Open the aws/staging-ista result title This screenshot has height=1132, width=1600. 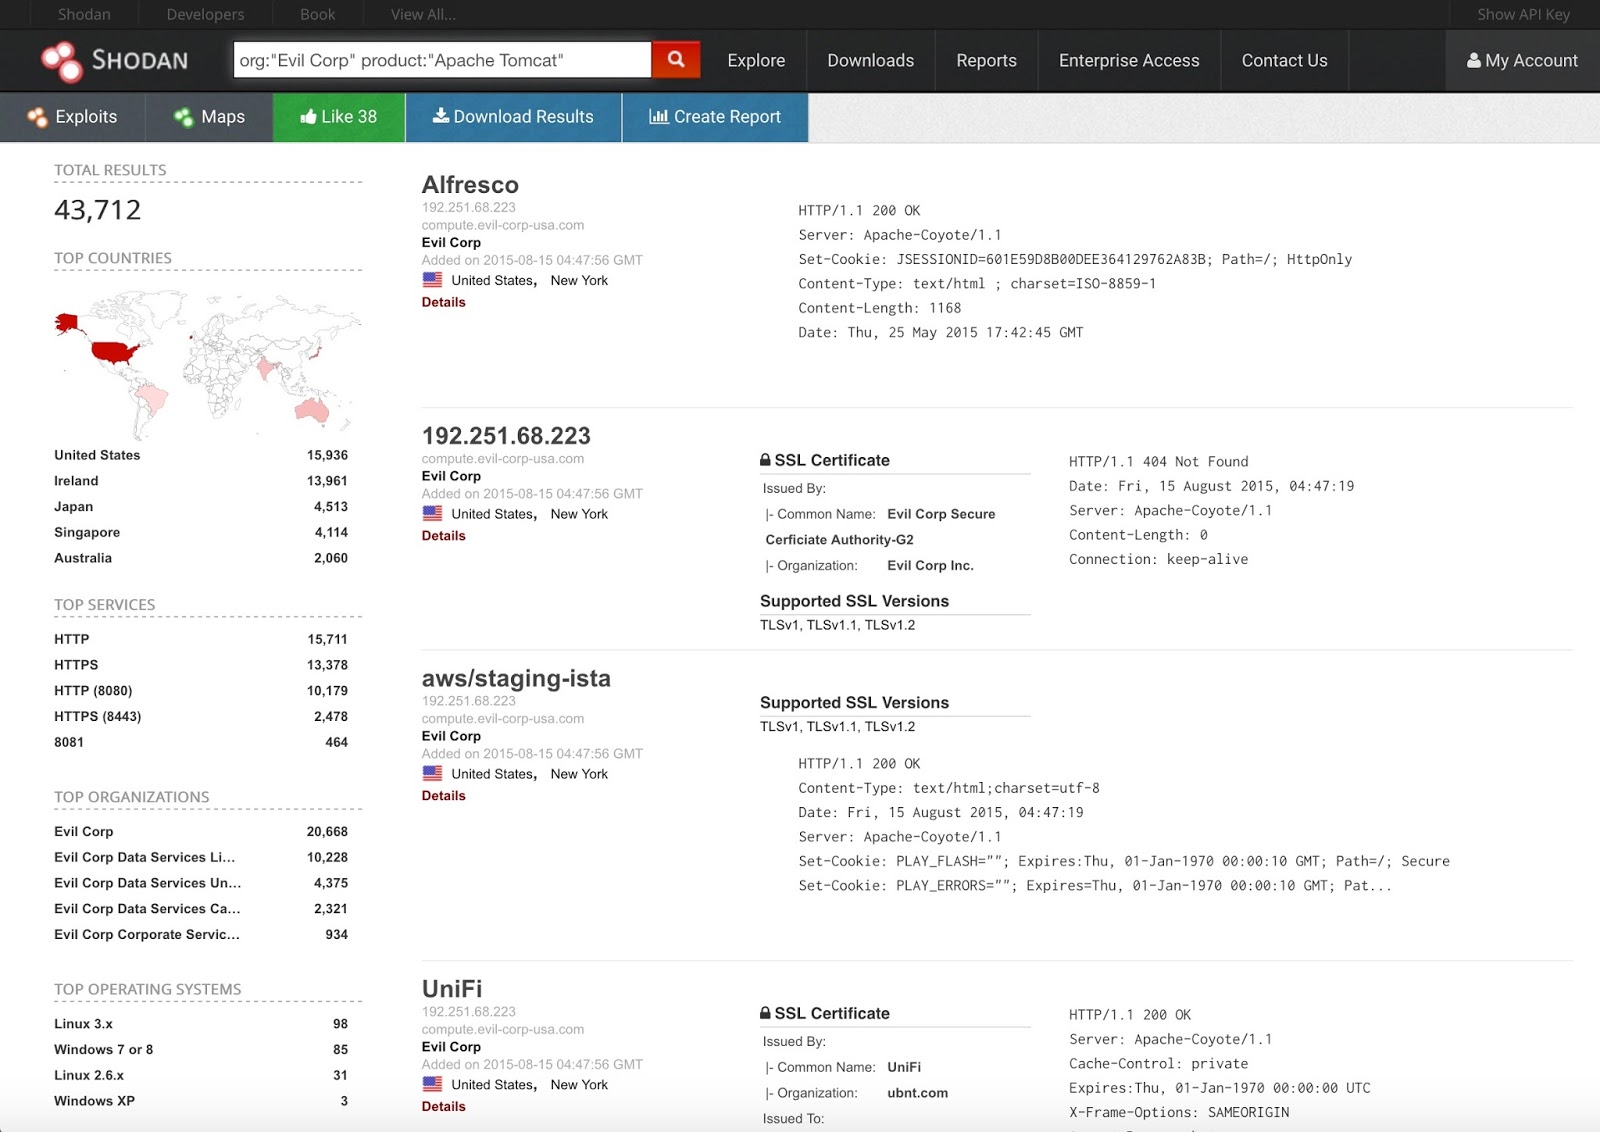[x=516, y=678]
